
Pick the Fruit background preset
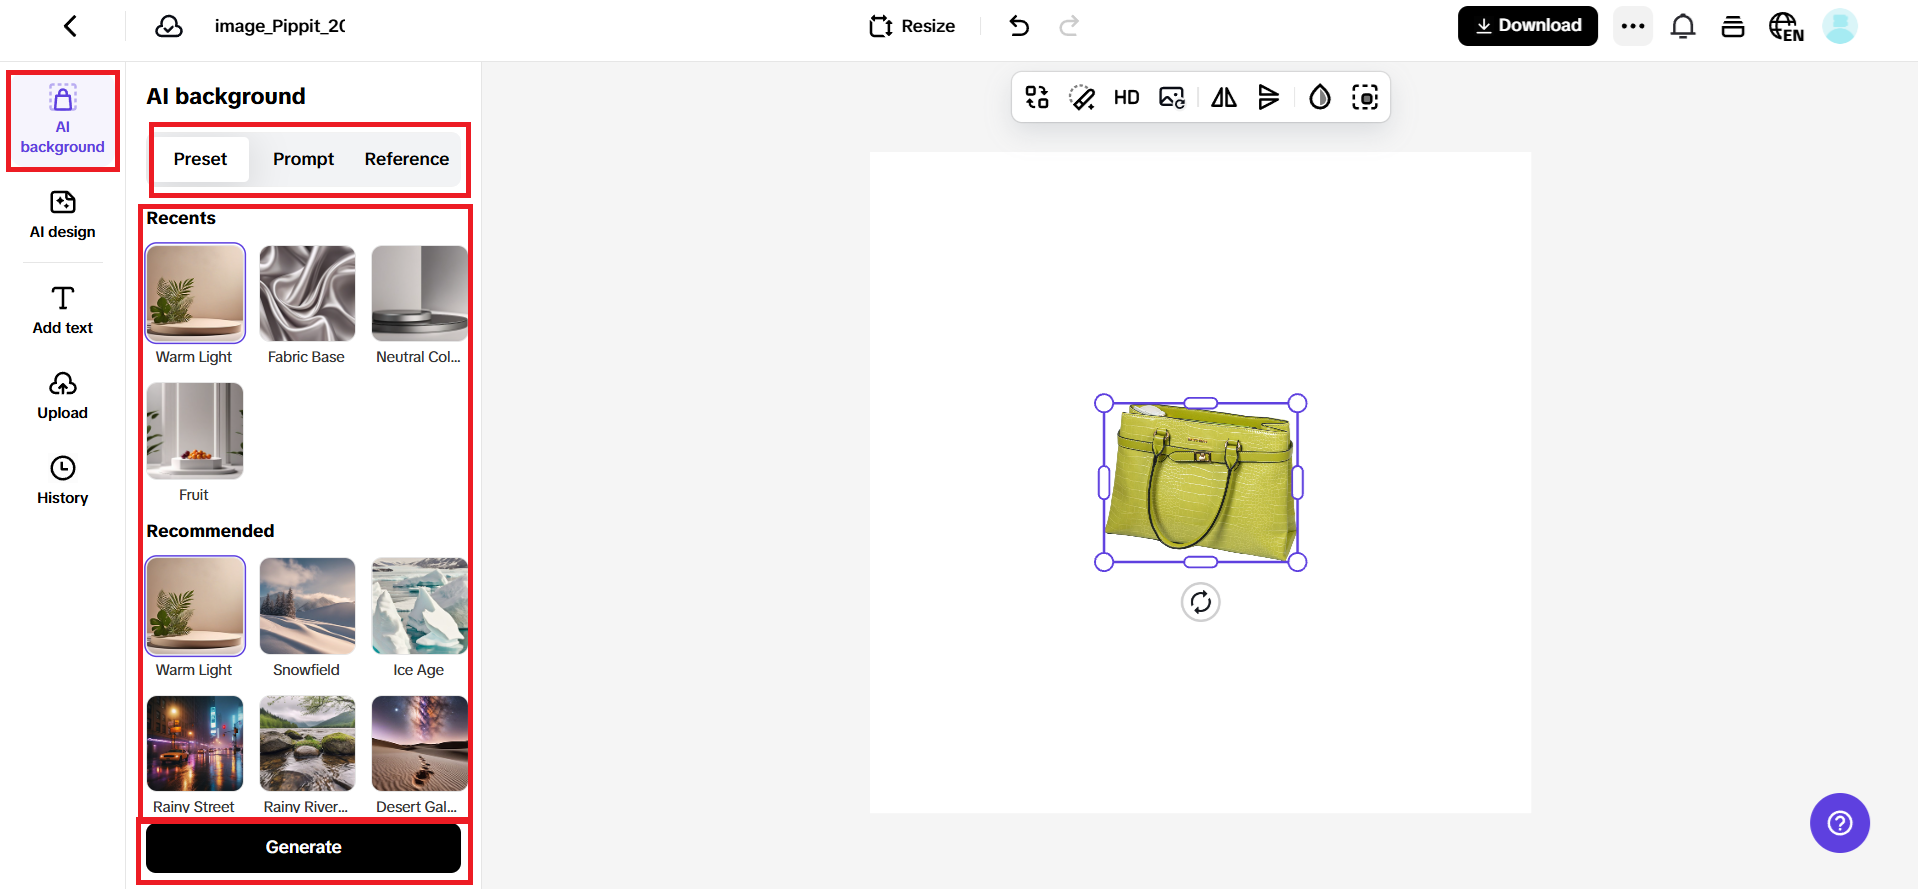coord(195,431)
